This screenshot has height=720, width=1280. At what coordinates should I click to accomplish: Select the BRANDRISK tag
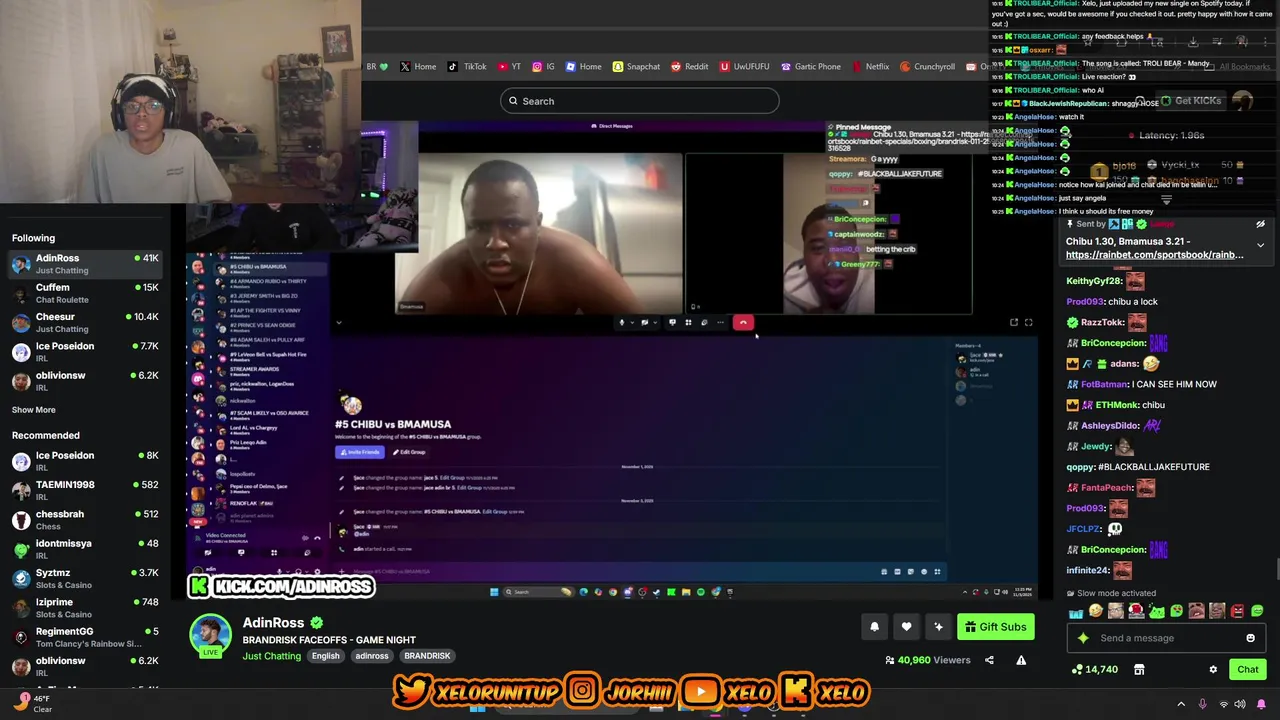pos(427,656)
